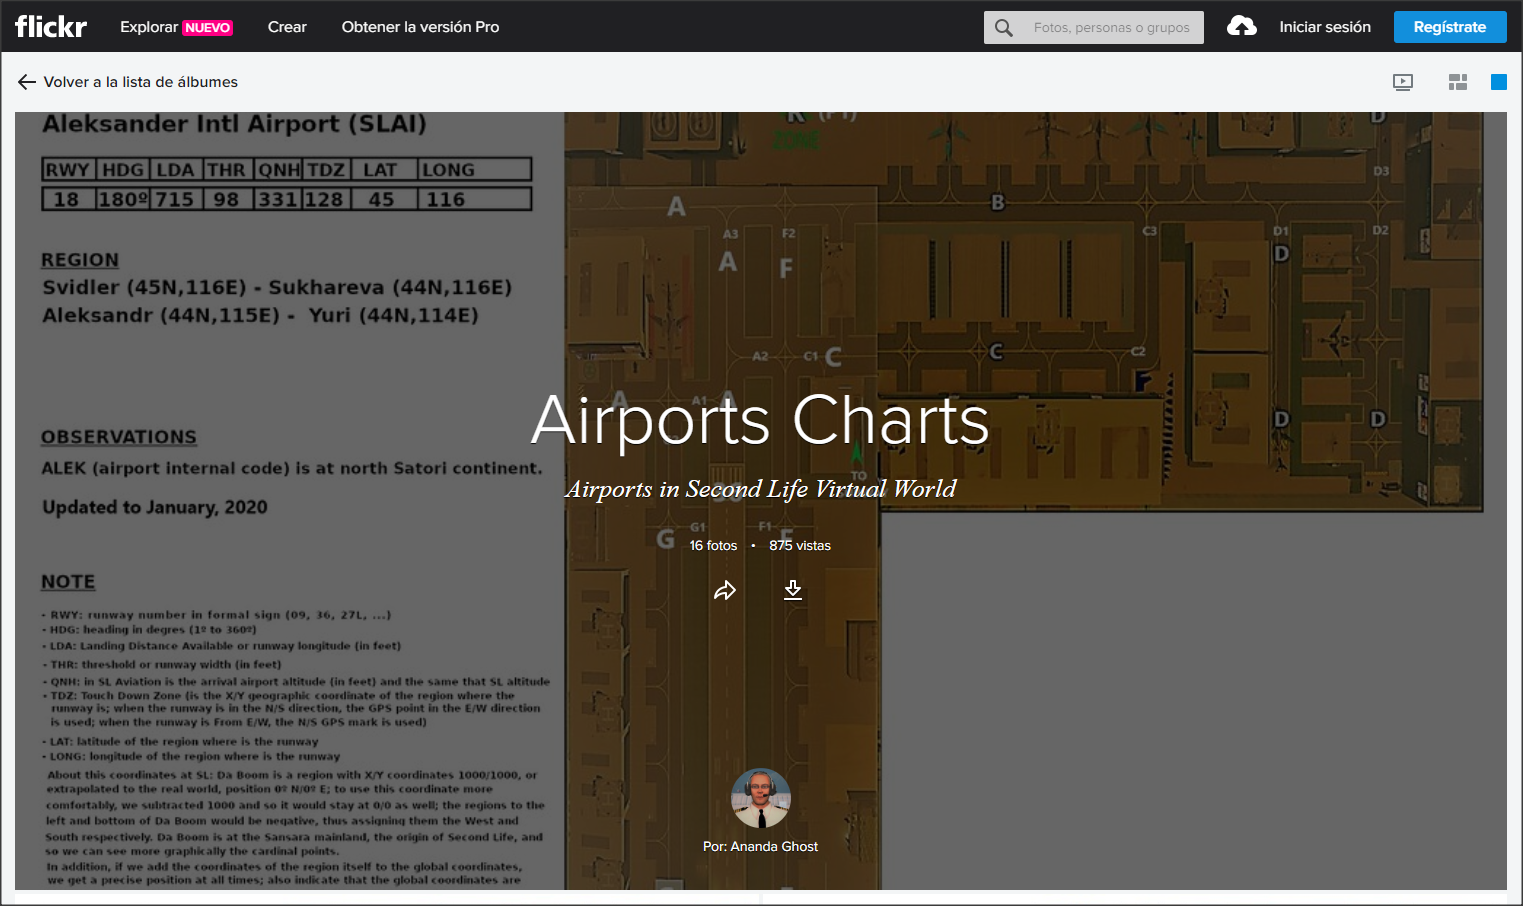
Task: Click the Regístrate button
Action: point(1450,27)
